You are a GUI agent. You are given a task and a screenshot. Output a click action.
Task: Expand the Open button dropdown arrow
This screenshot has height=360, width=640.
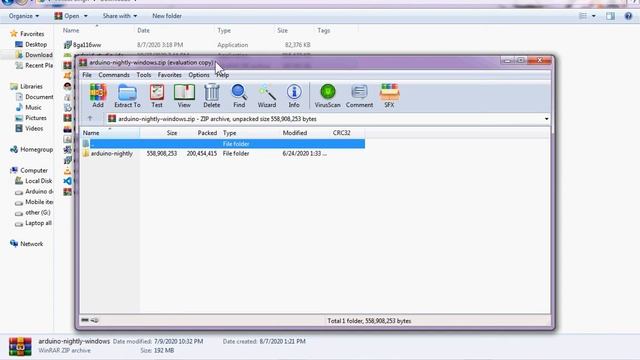coord(85,16)
